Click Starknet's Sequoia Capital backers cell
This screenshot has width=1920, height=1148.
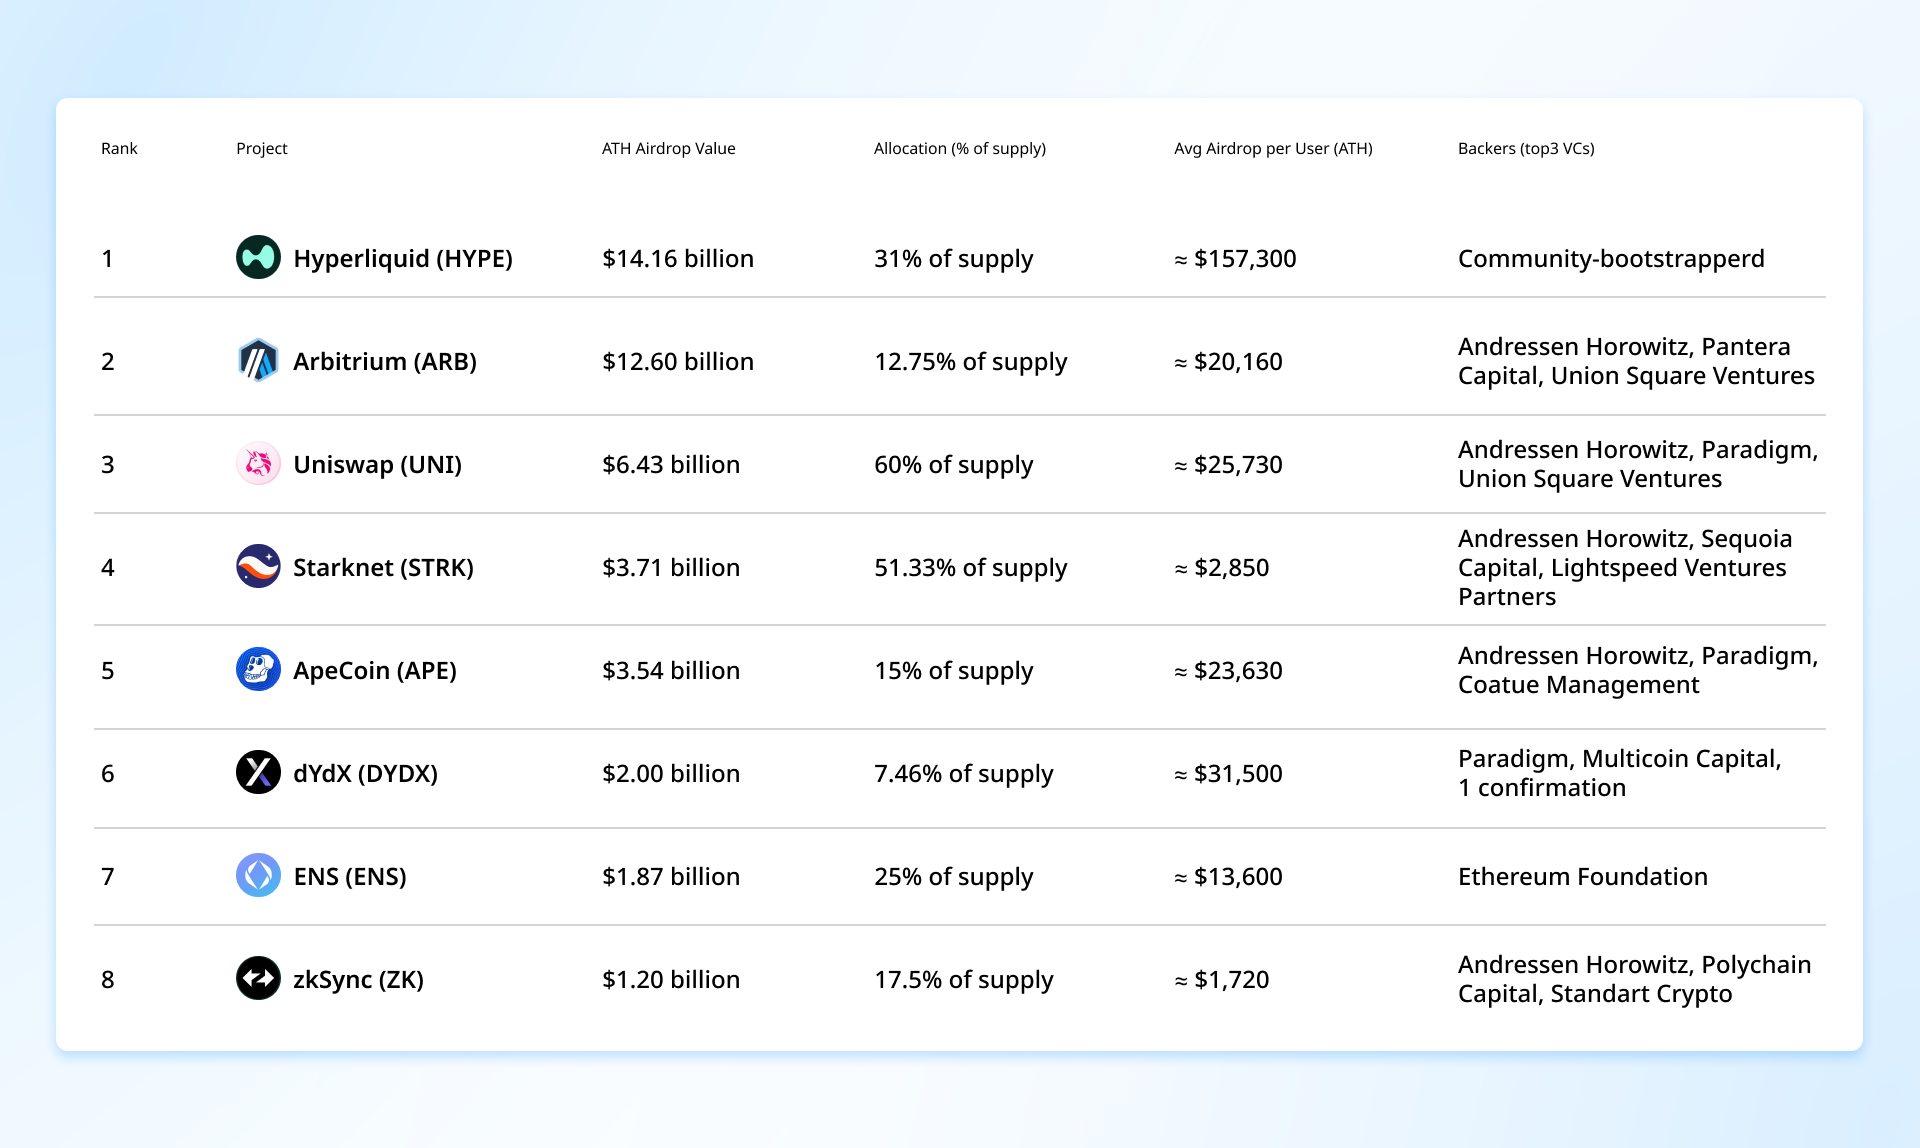point(1625,567)
